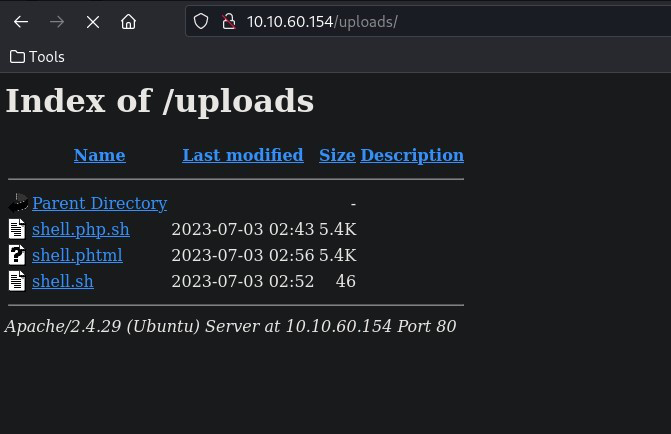Open the Tools bookmarks folder
The image size is (671, 434).
click(37, 57)
